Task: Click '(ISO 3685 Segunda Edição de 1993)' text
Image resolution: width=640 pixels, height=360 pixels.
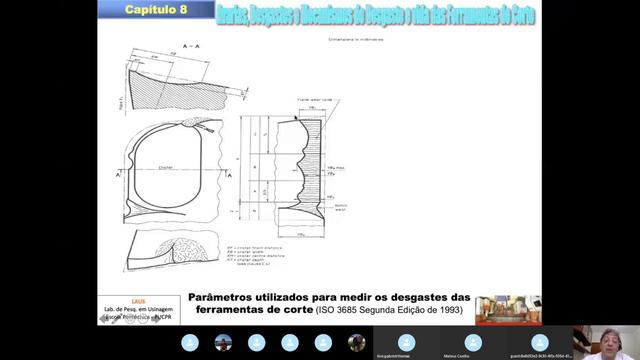Action: pyautogui.click(x=389, y=310)
